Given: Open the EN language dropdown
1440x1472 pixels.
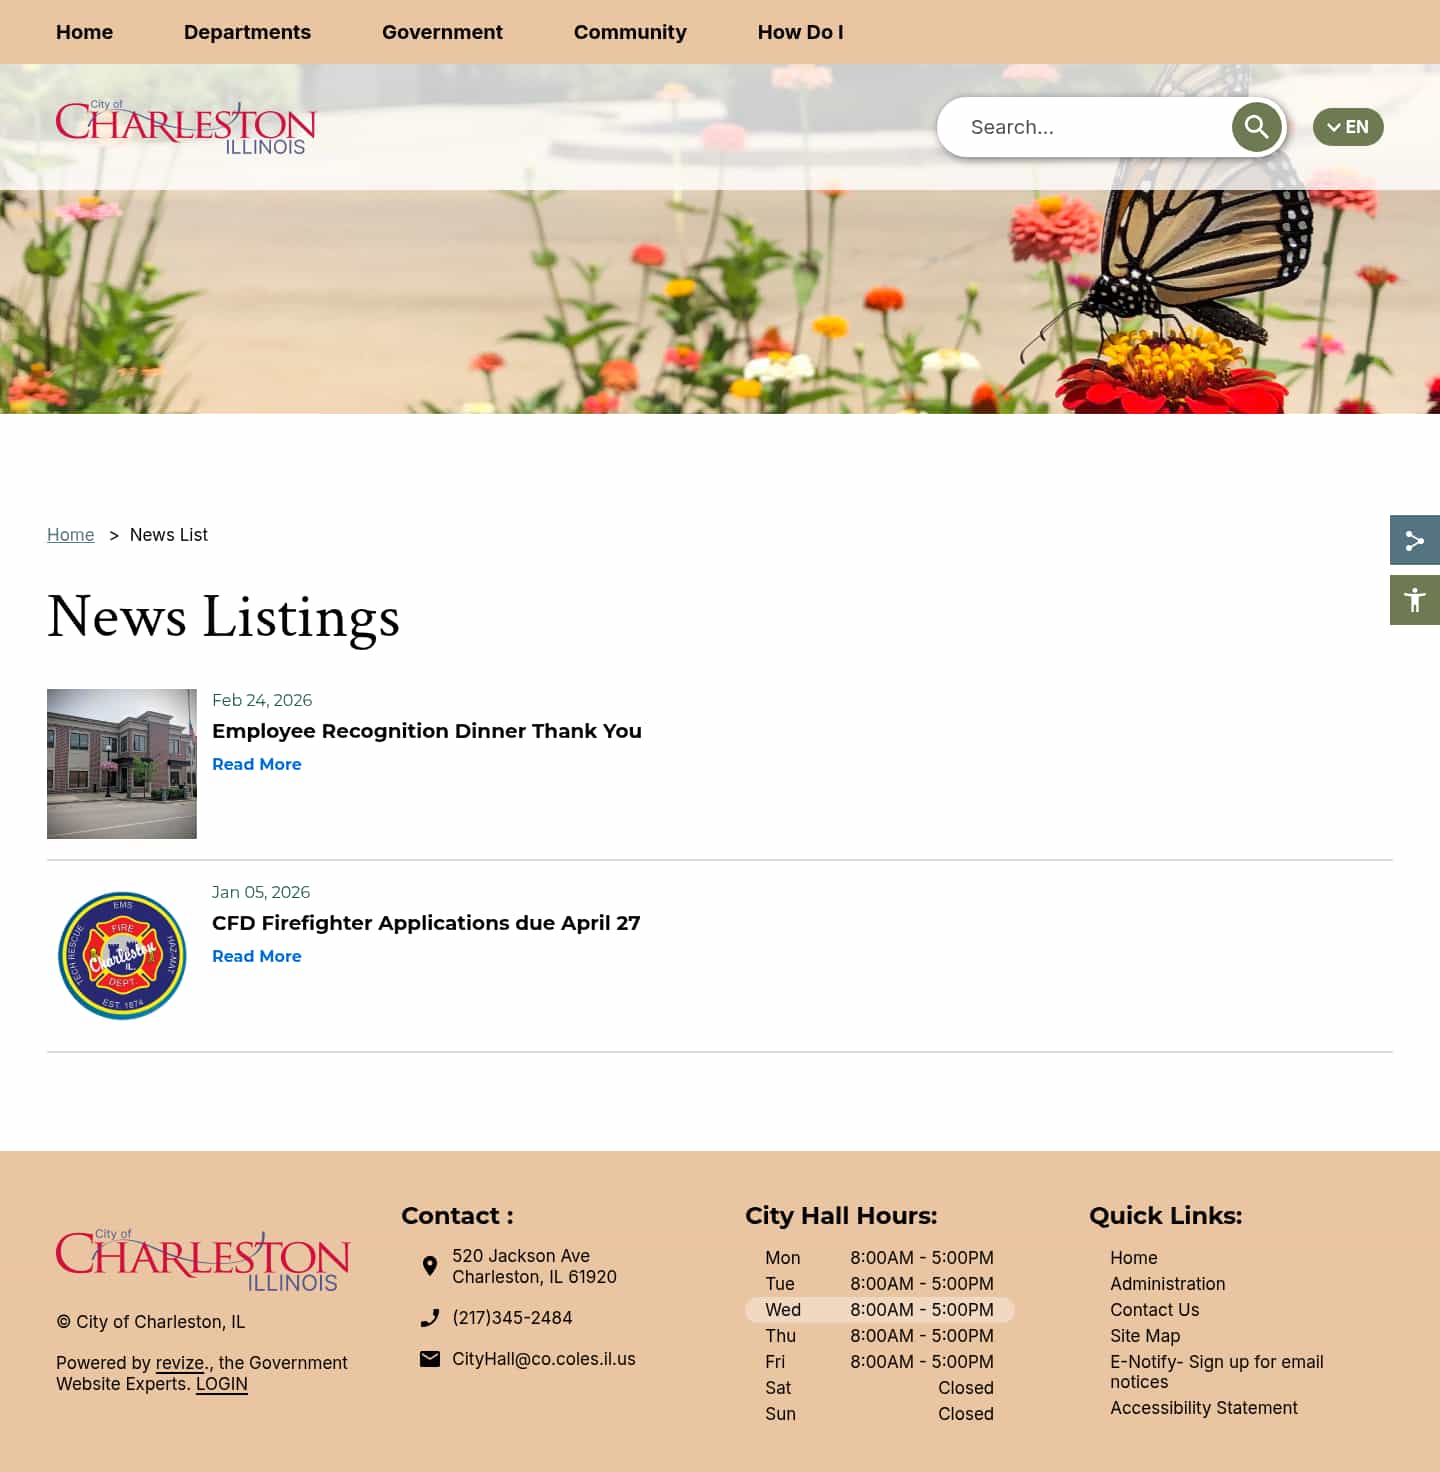Looking at the screenshot, I should pos(1347,127).
